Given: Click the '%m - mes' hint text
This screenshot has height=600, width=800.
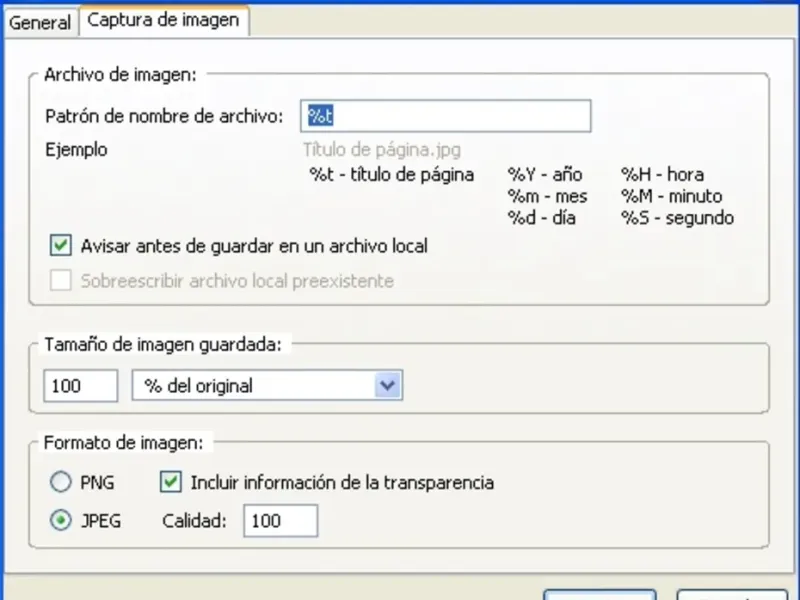Looking at the screenshot, I should (547, 196).
